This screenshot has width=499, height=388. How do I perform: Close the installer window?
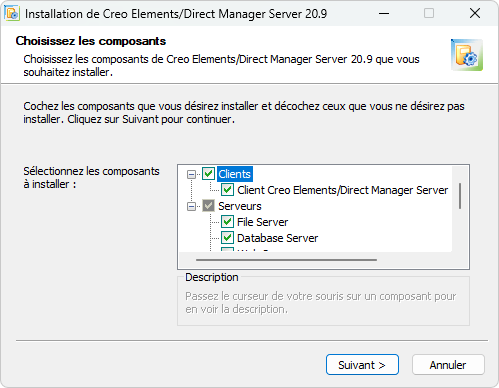pyautogui.click(x=475, y=14)
